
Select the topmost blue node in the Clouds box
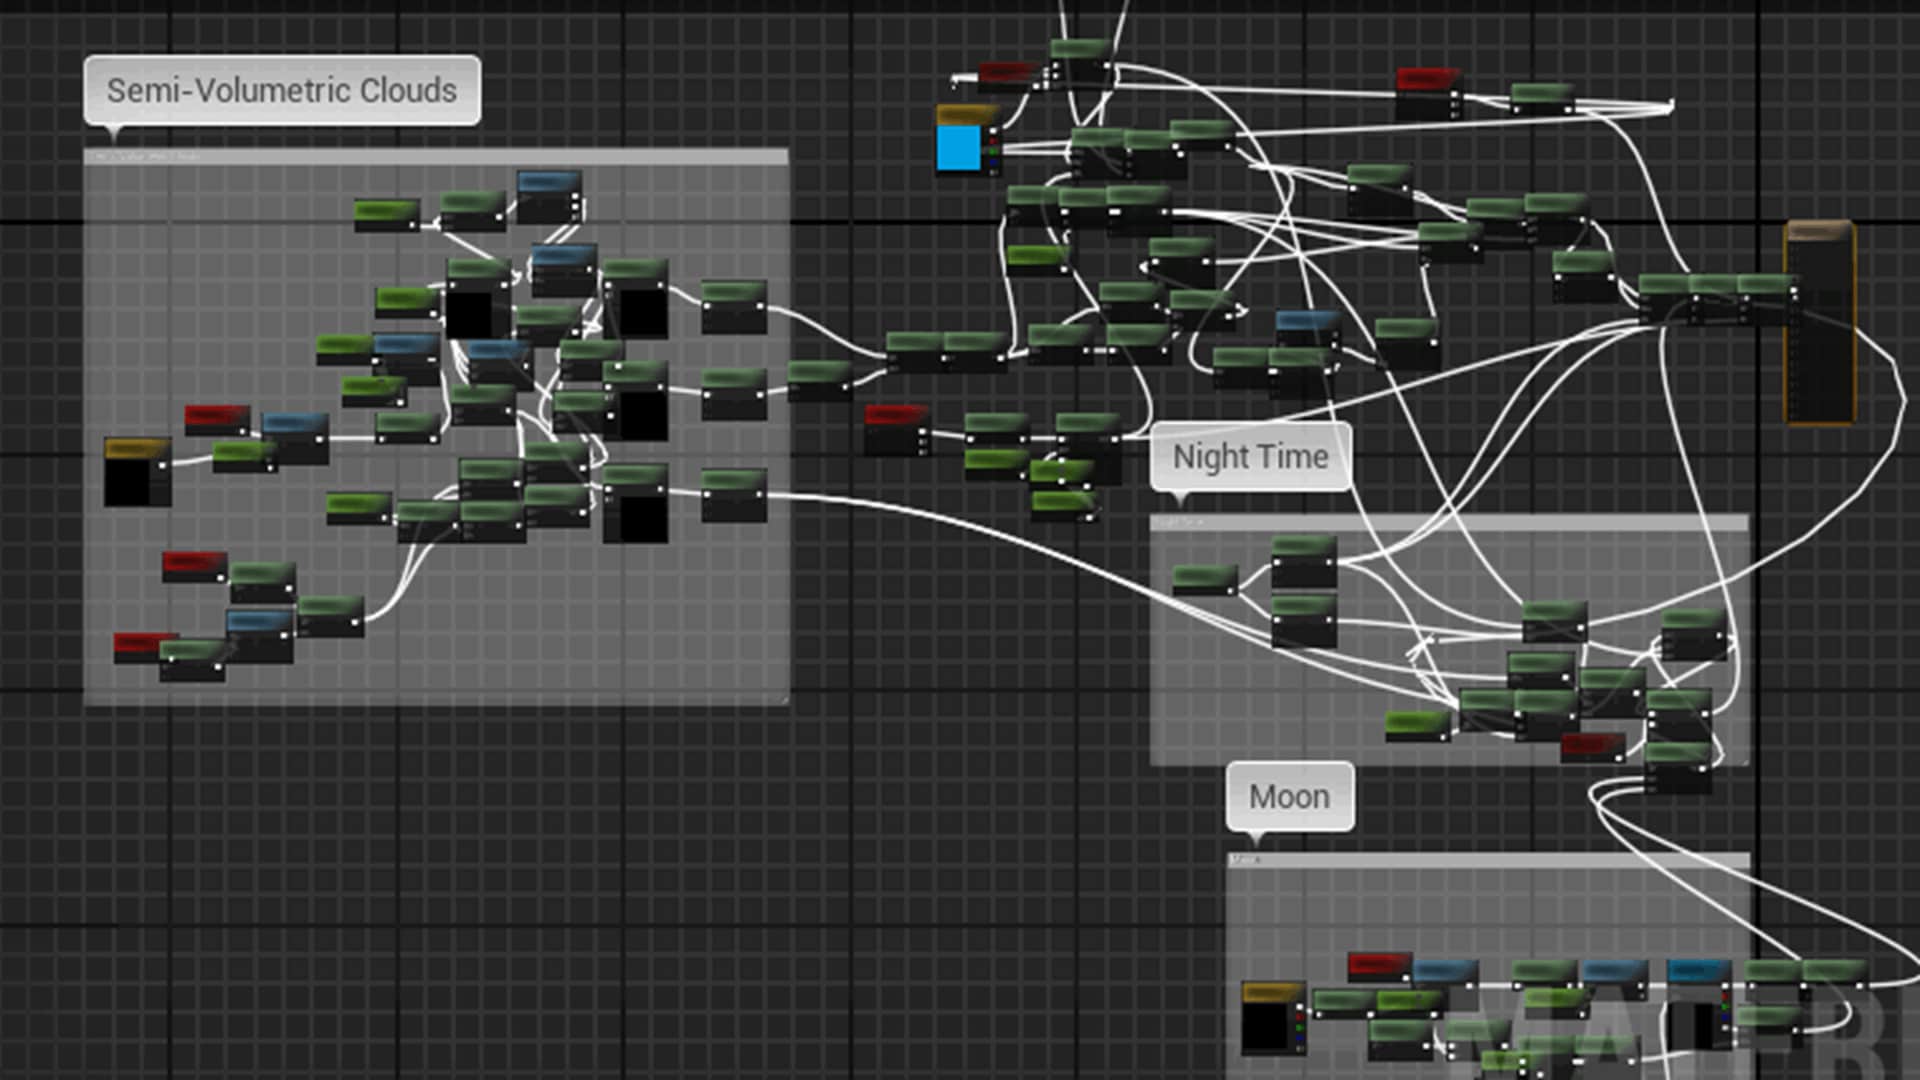pyautogui.click(x=548, y=183)
